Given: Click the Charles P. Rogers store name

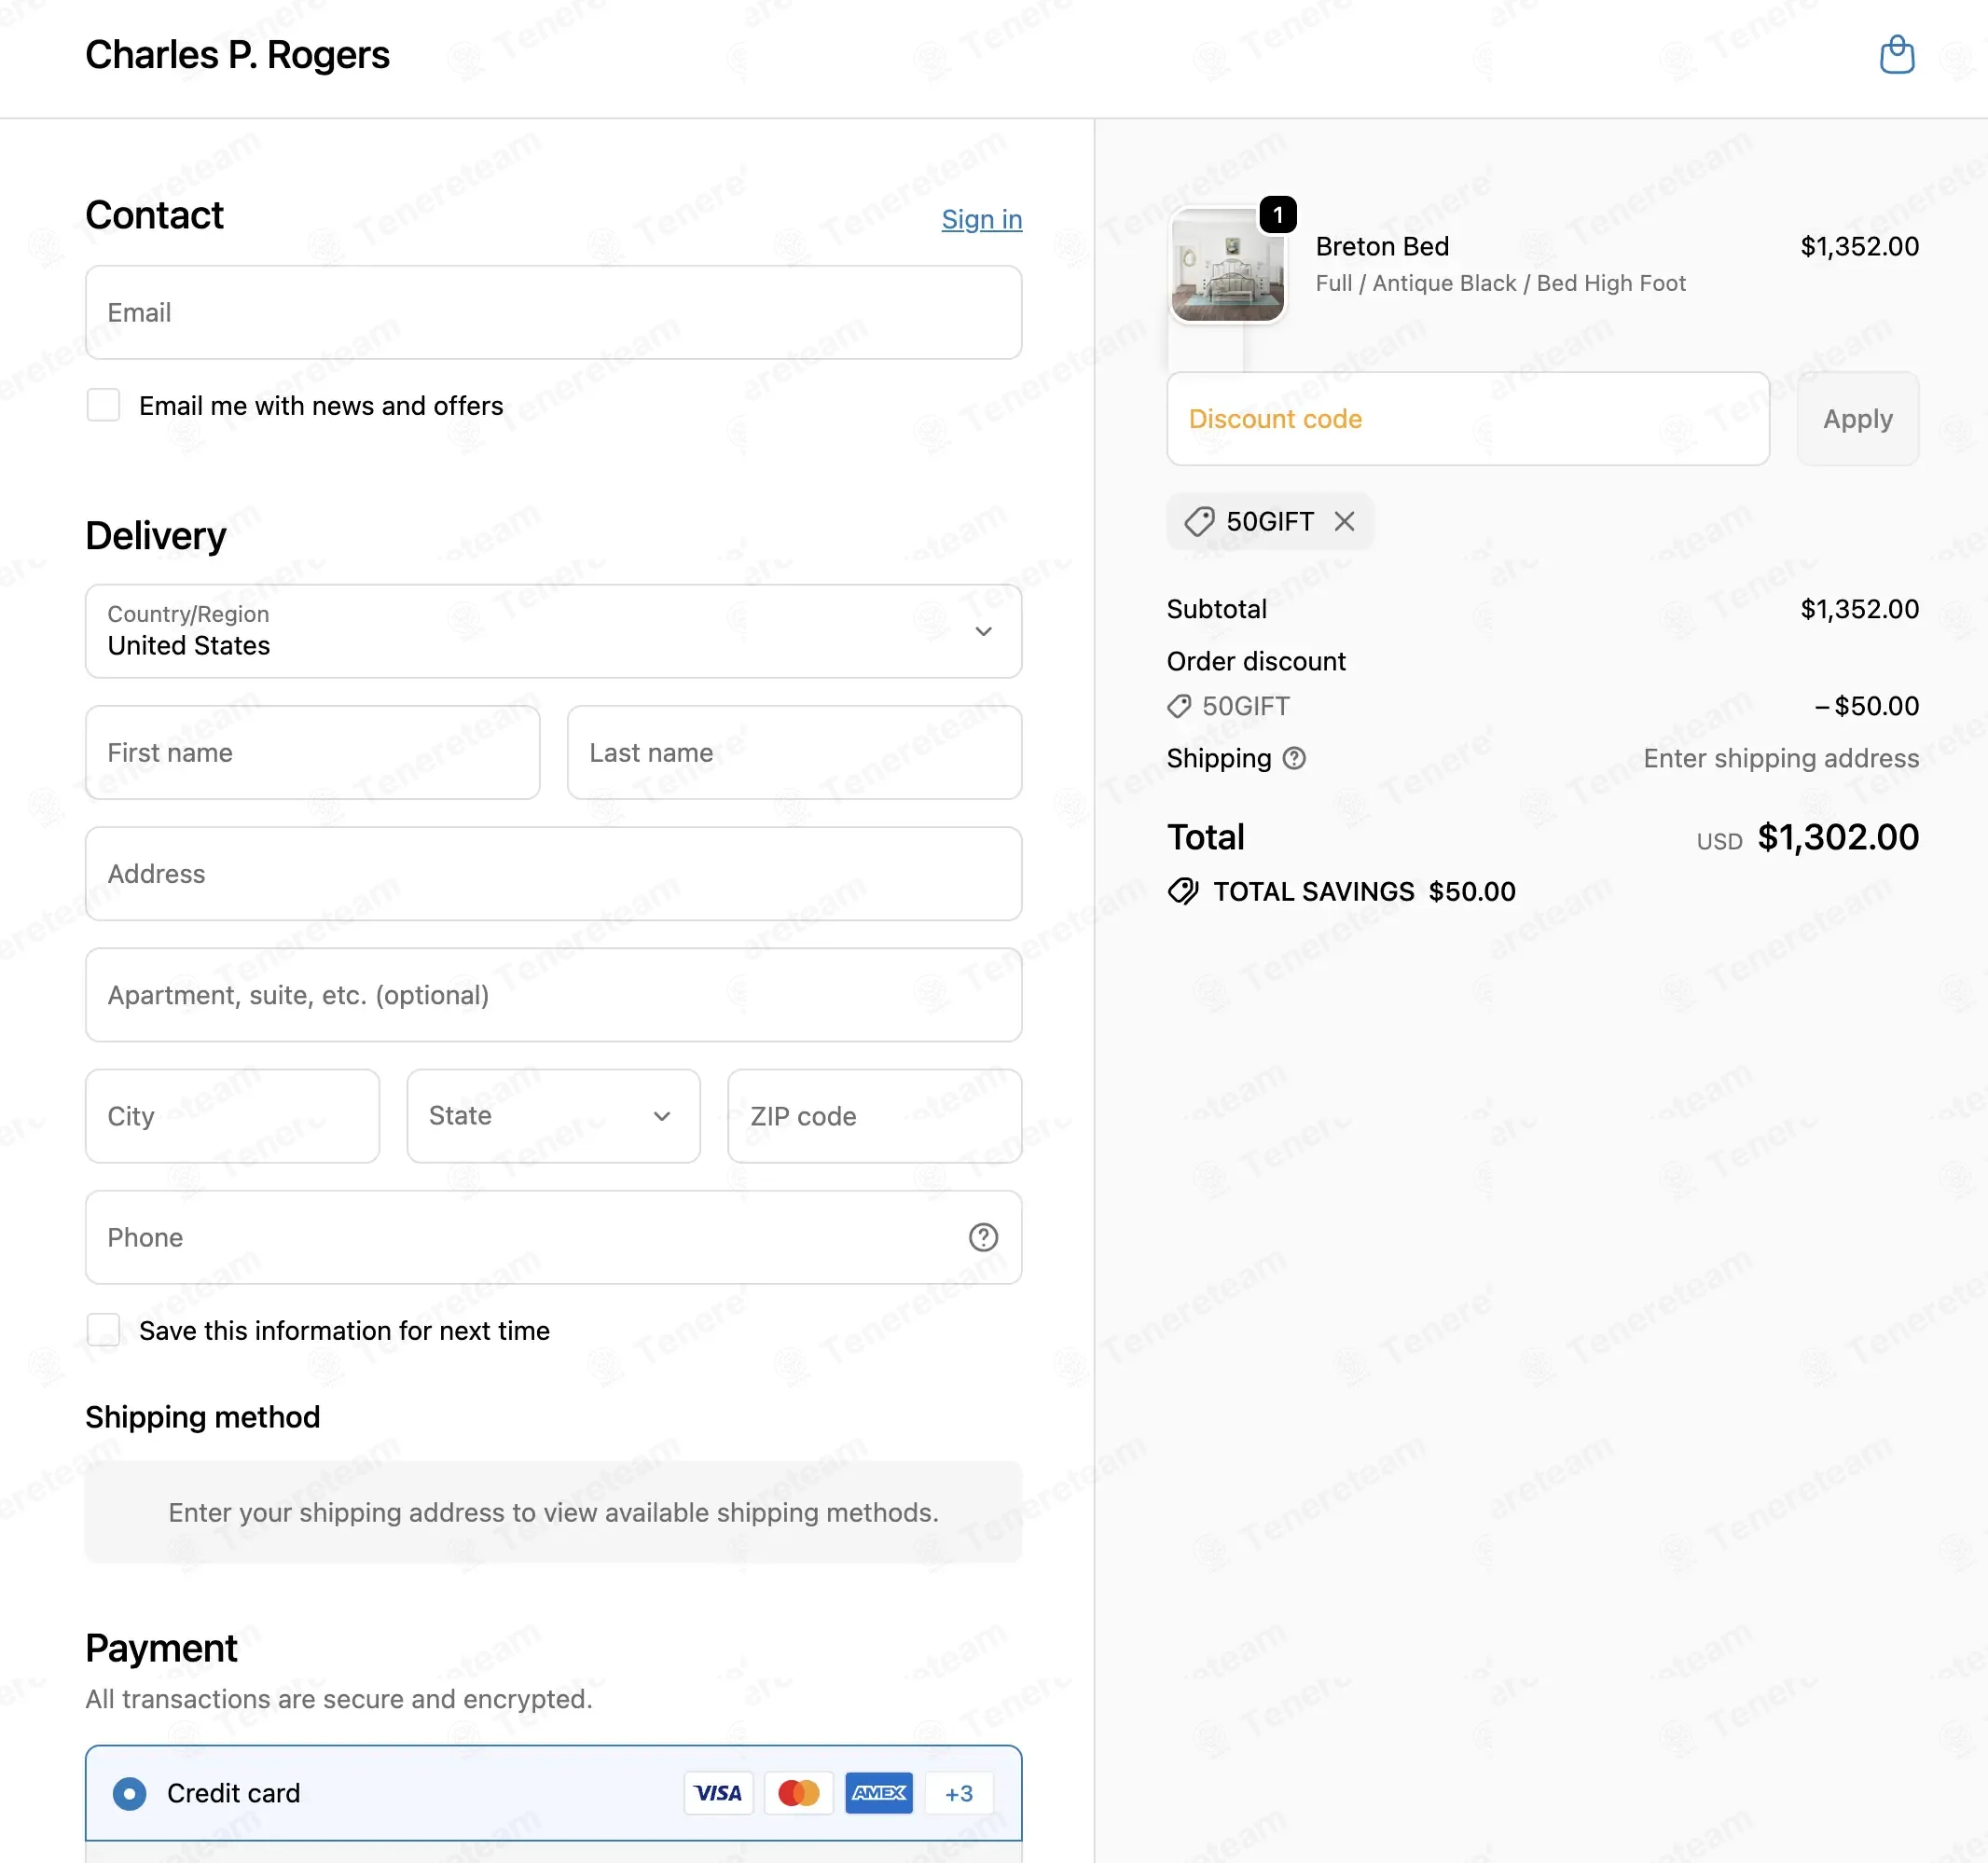Looking at the screenshot, I should point(237,55).
